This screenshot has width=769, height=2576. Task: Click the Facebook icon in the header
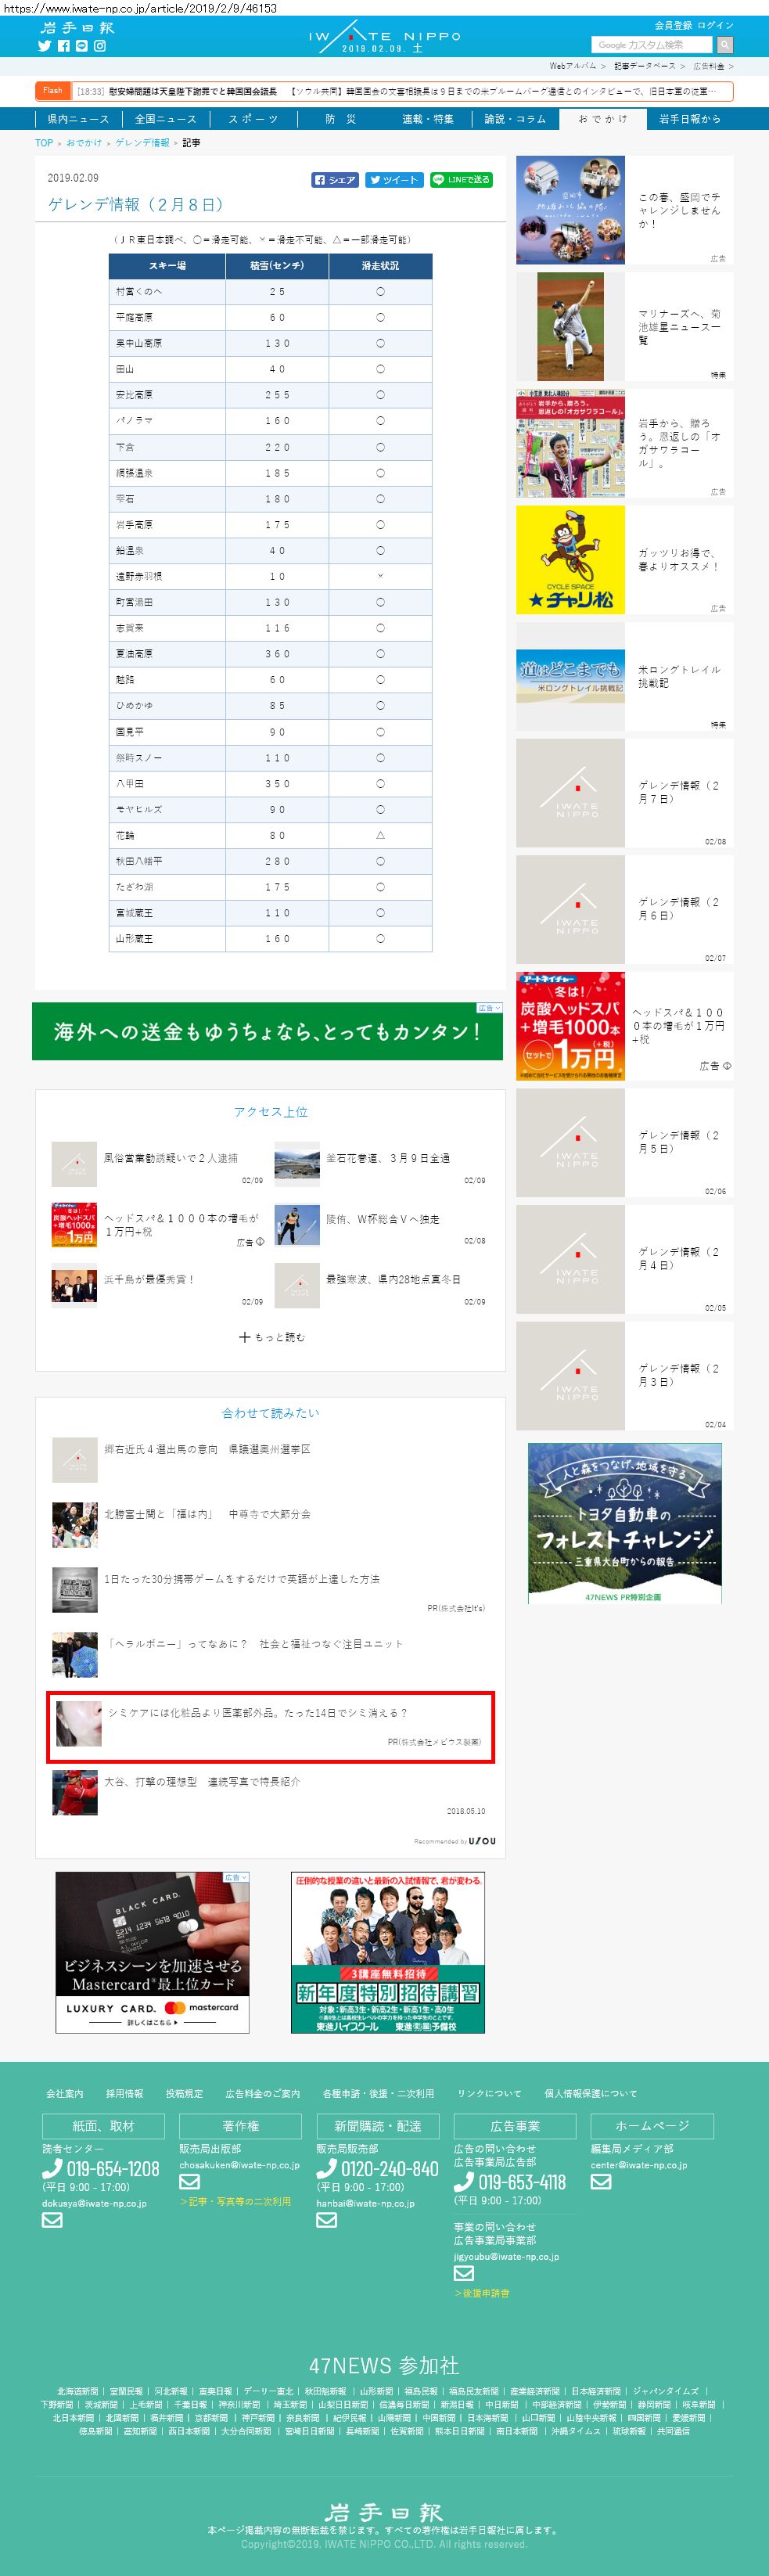pyautogui.click(x=63, y=46)
